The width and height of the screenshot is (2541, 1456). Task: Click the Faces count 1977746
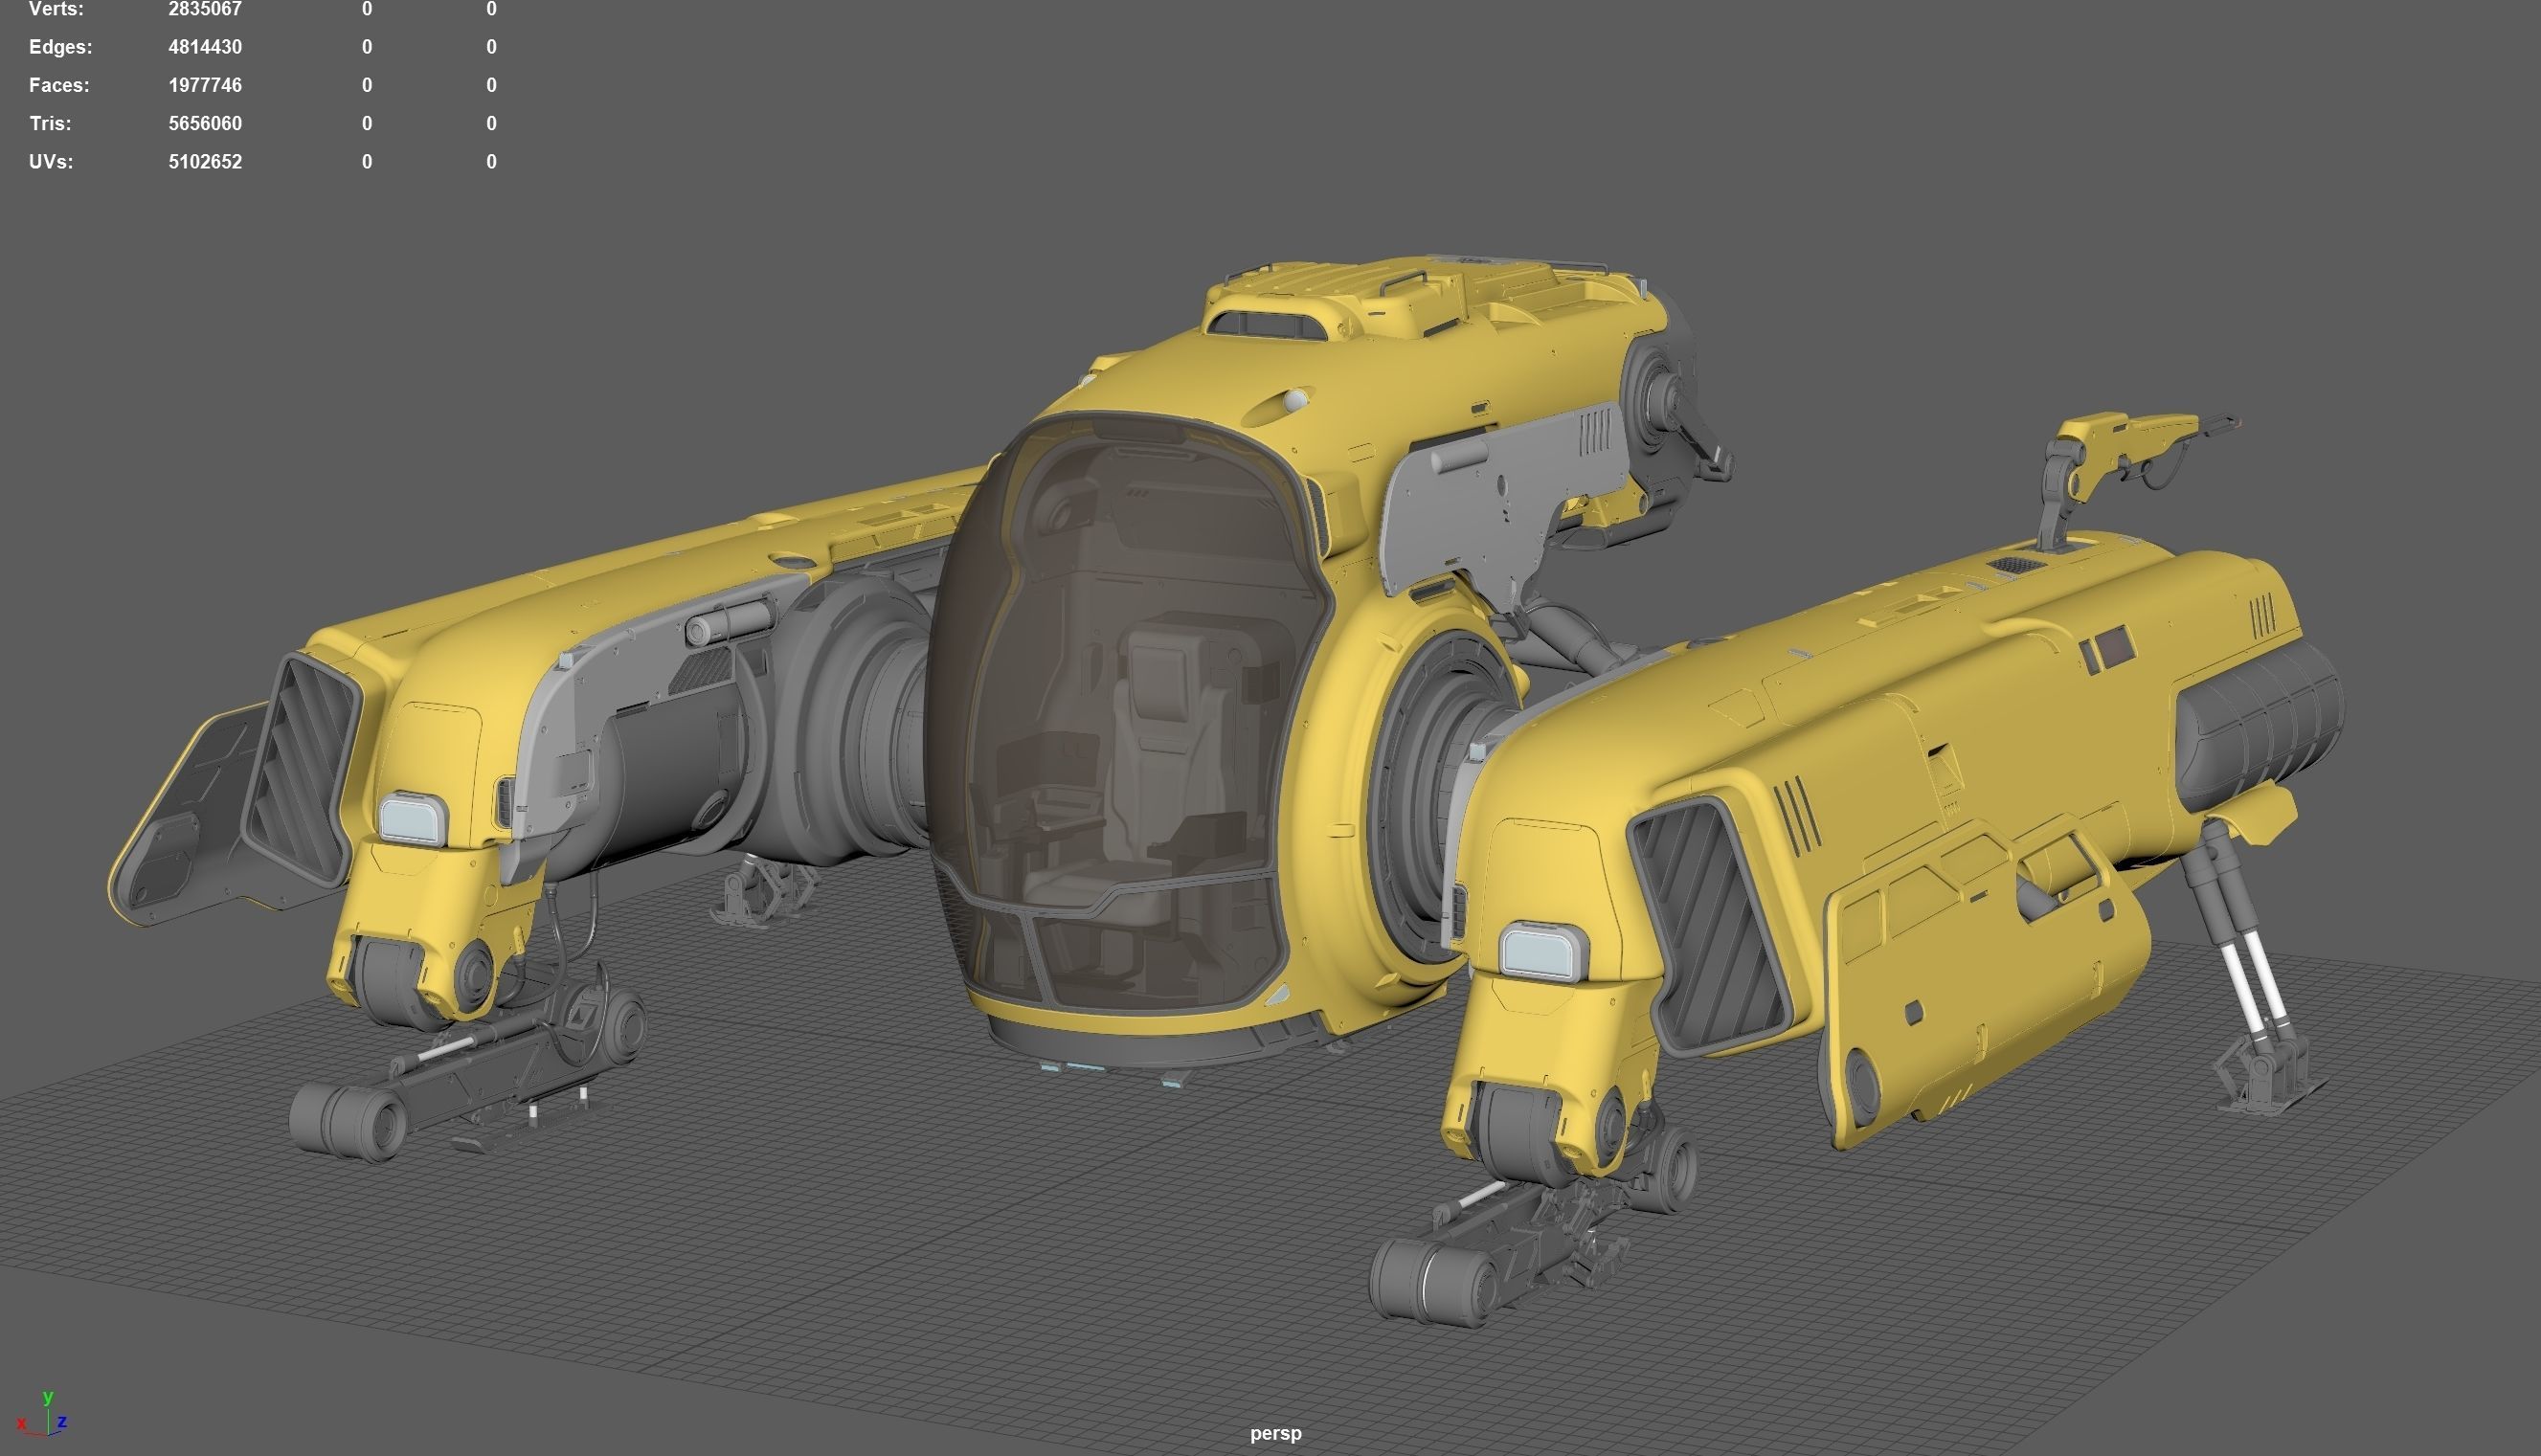[205, 85]
